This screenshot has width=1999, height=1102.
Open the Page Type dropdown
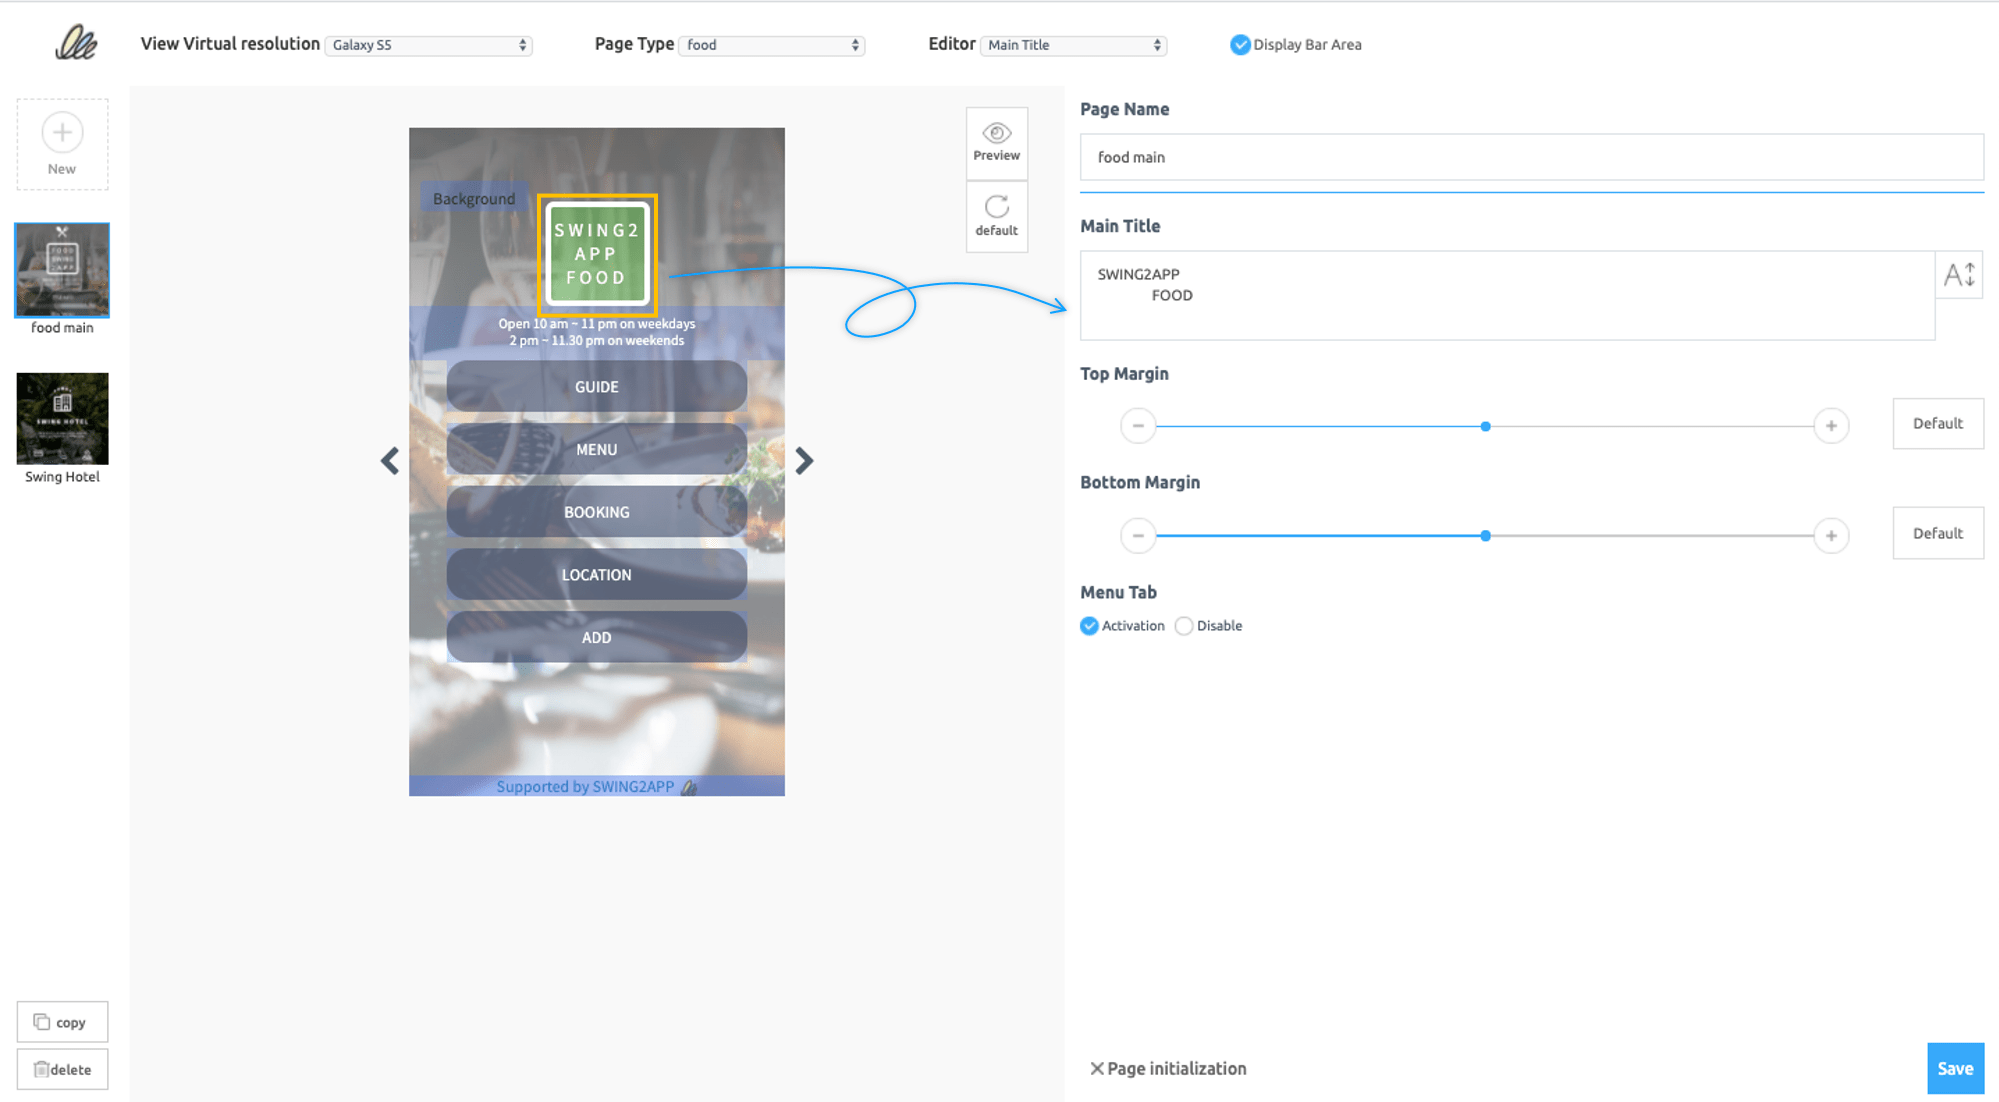pos(771,45)
